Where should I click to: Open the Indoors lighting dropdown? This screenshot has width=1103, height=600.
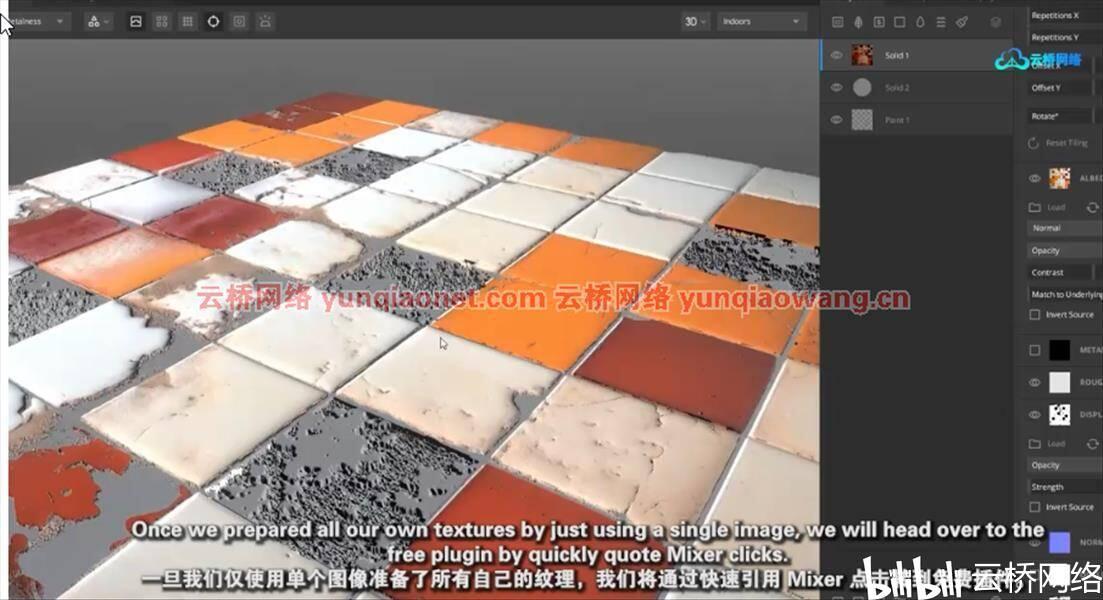pos(760,22)
